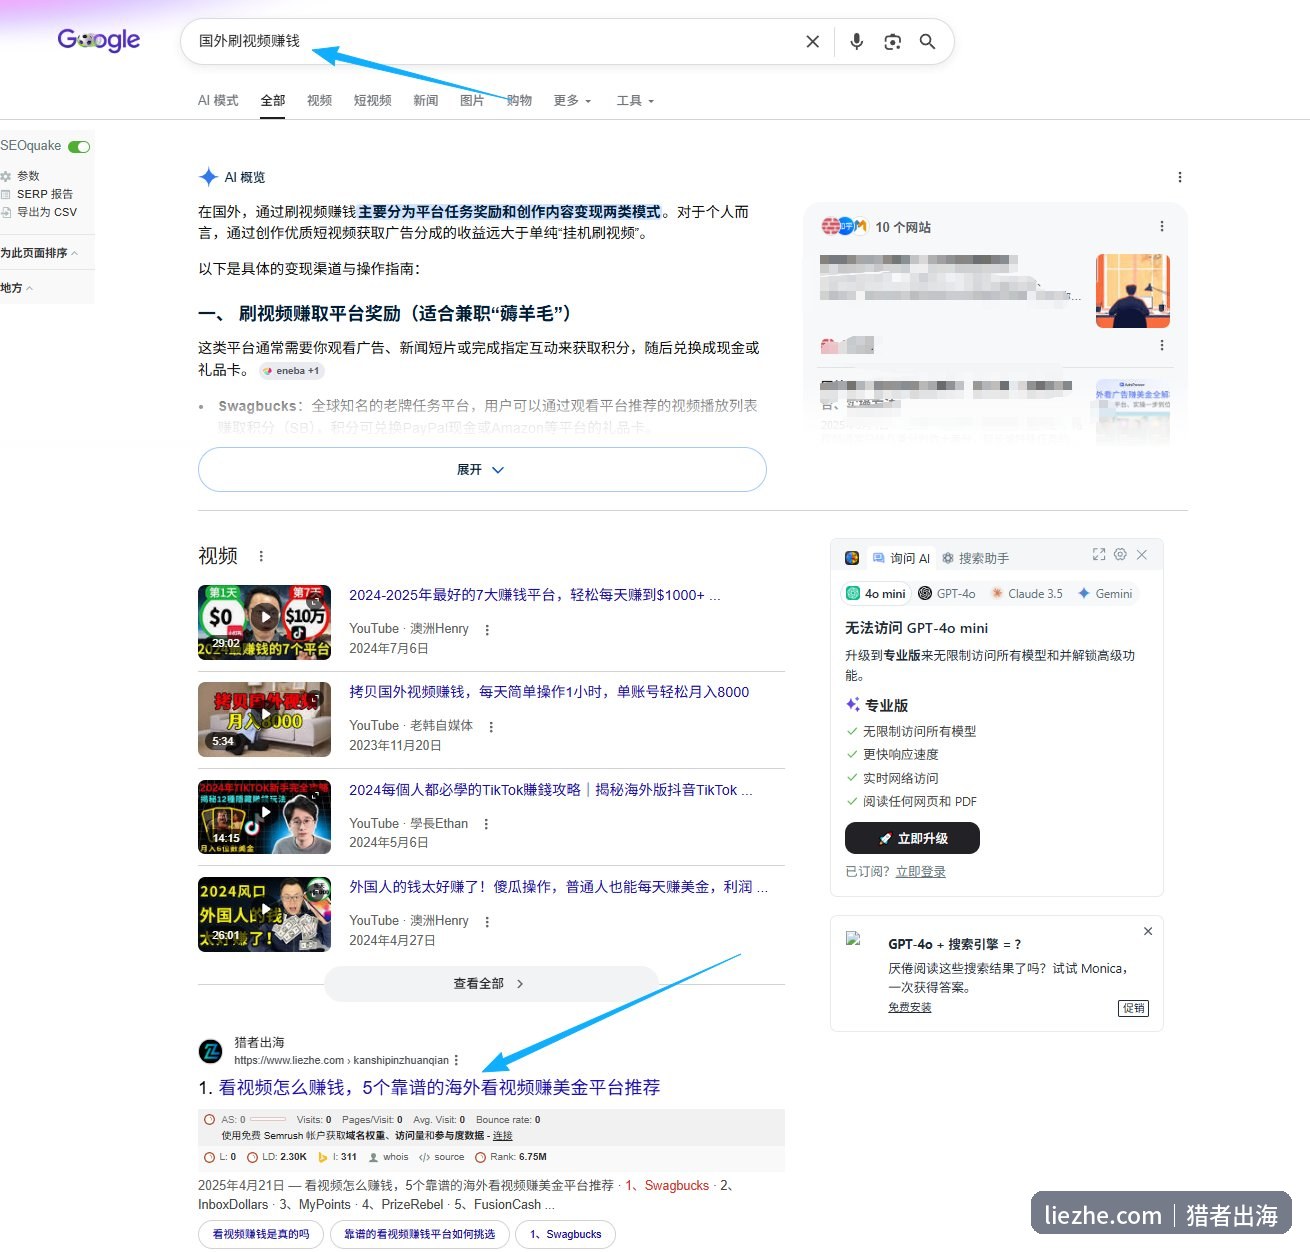Expand 为此页面排序 in SEOquake sidebar
Screen dimensions: 1310x1252
click(39, 253)
